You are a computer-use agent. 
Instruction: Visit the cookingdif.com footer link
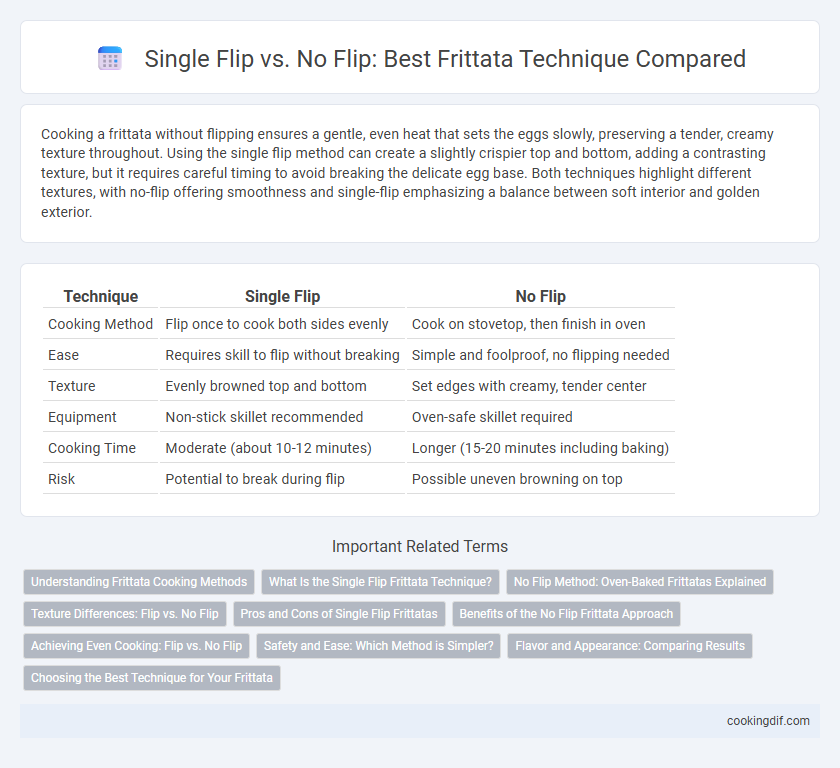(768, 721)
